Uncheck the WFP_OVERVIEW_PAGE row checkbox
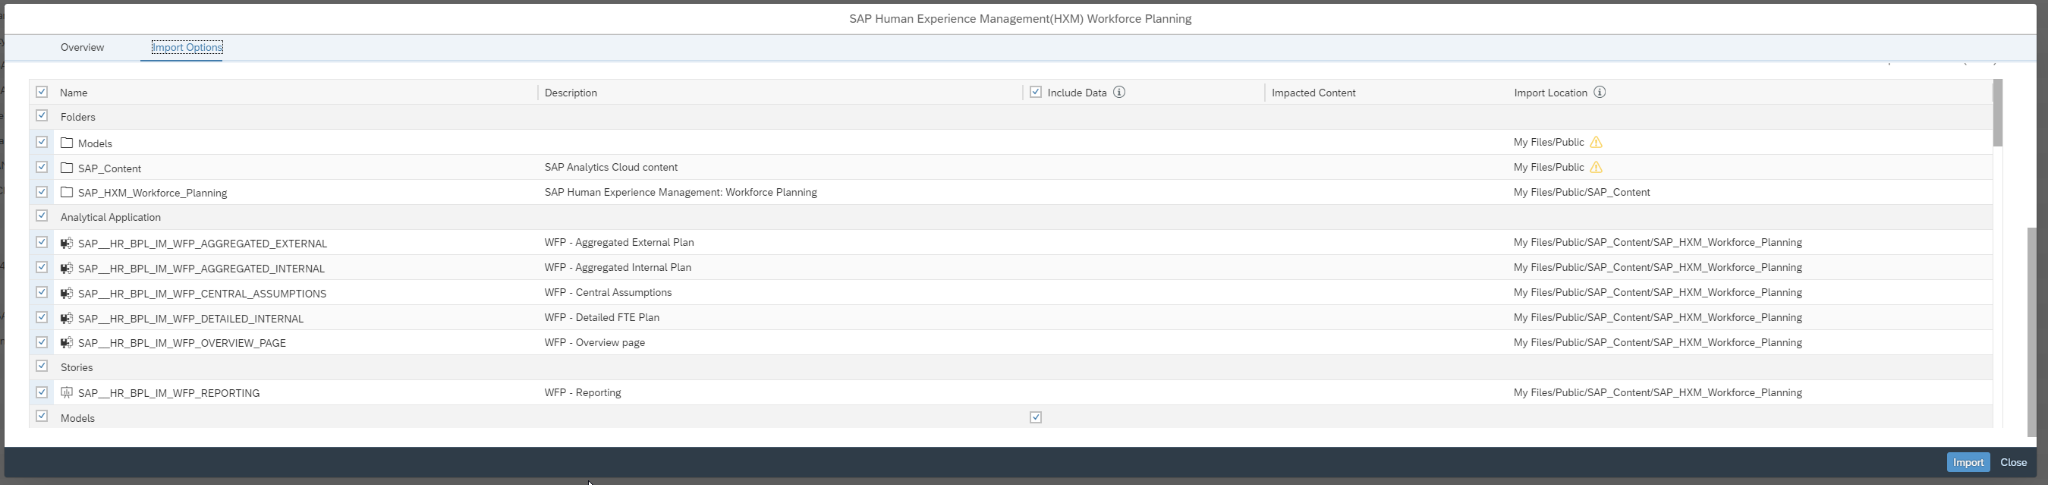This screenshot has width=2048, height=485. pos(42,341)
